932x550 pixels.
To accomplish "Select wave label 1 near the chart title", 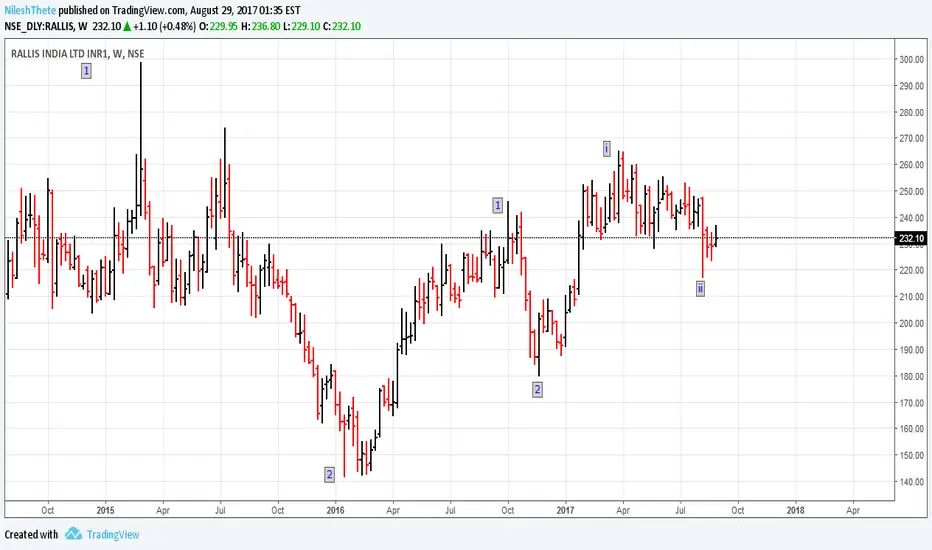I will 86,71.
